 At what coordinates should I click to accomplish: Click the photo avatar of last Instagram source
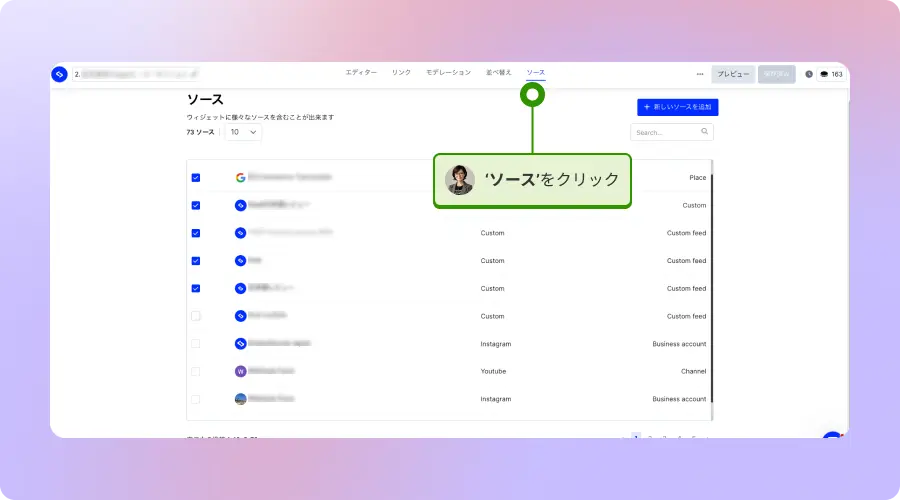click(x=240, y=399)
